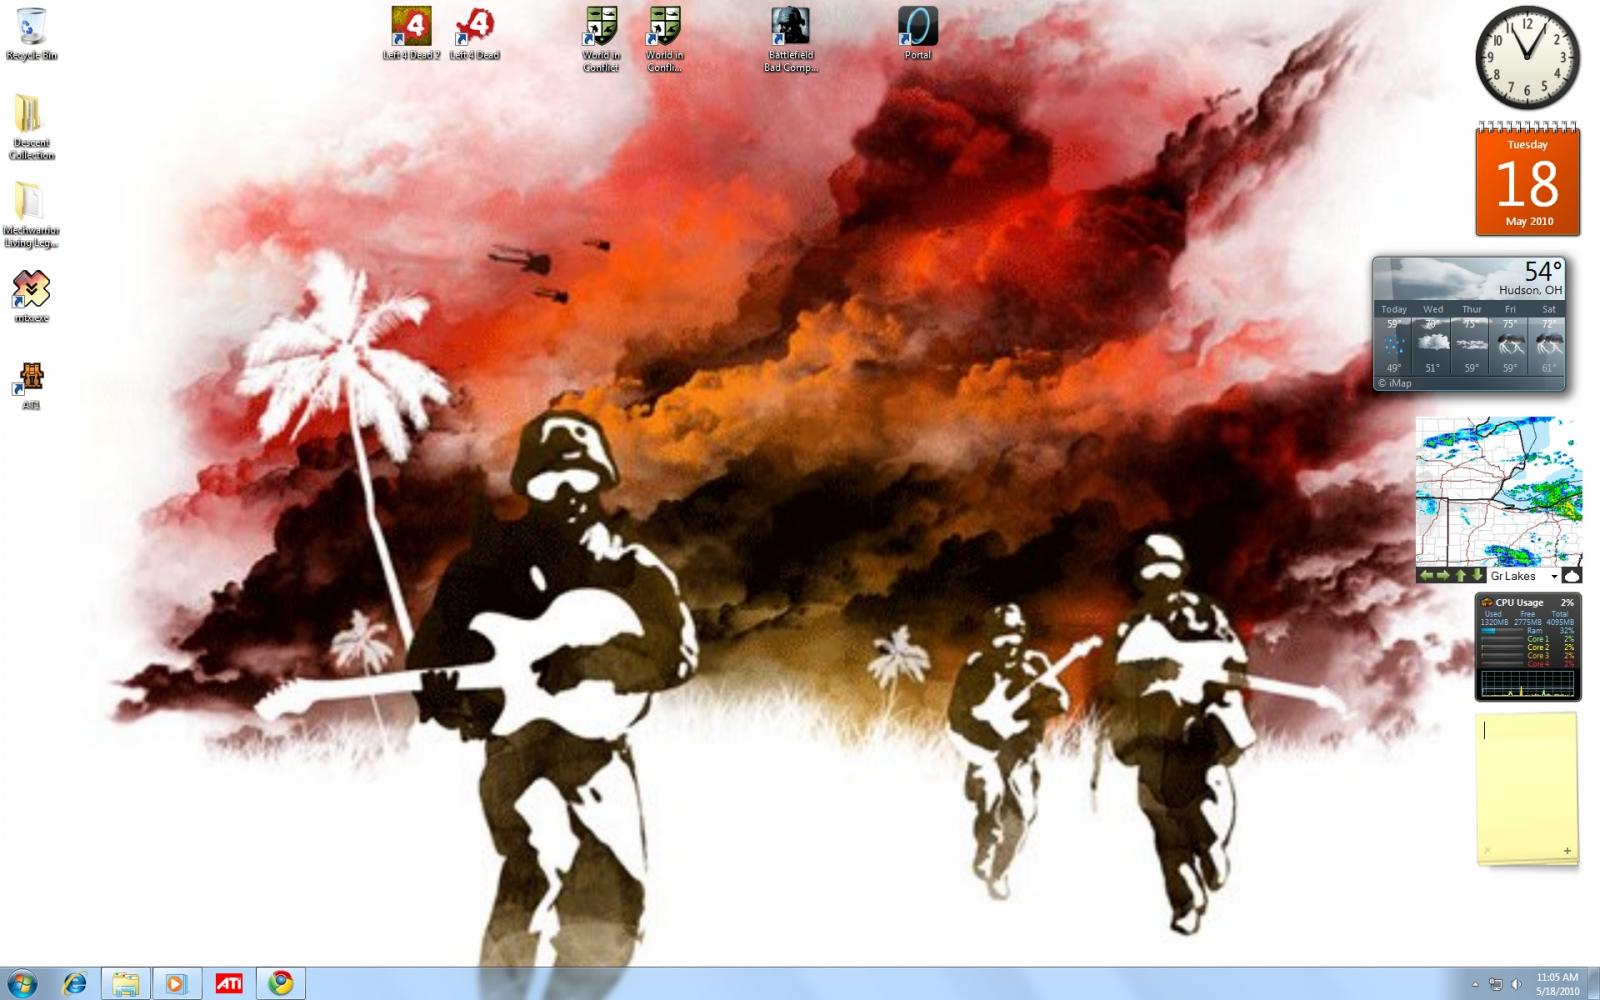Open the volume speaker tray icon
This screenshot has width=1600, height=1000.
pyautogui.click(x=1516, y=984)
